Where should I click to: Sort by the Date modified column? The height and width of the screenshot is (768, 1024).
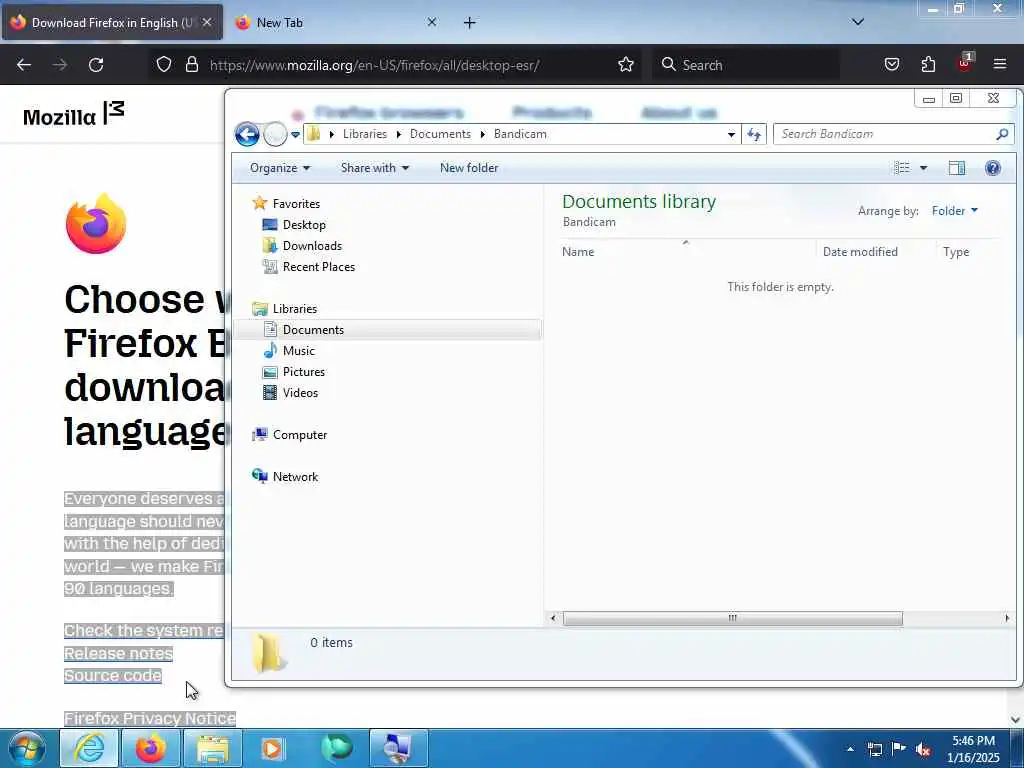click(x=860, y=251)
